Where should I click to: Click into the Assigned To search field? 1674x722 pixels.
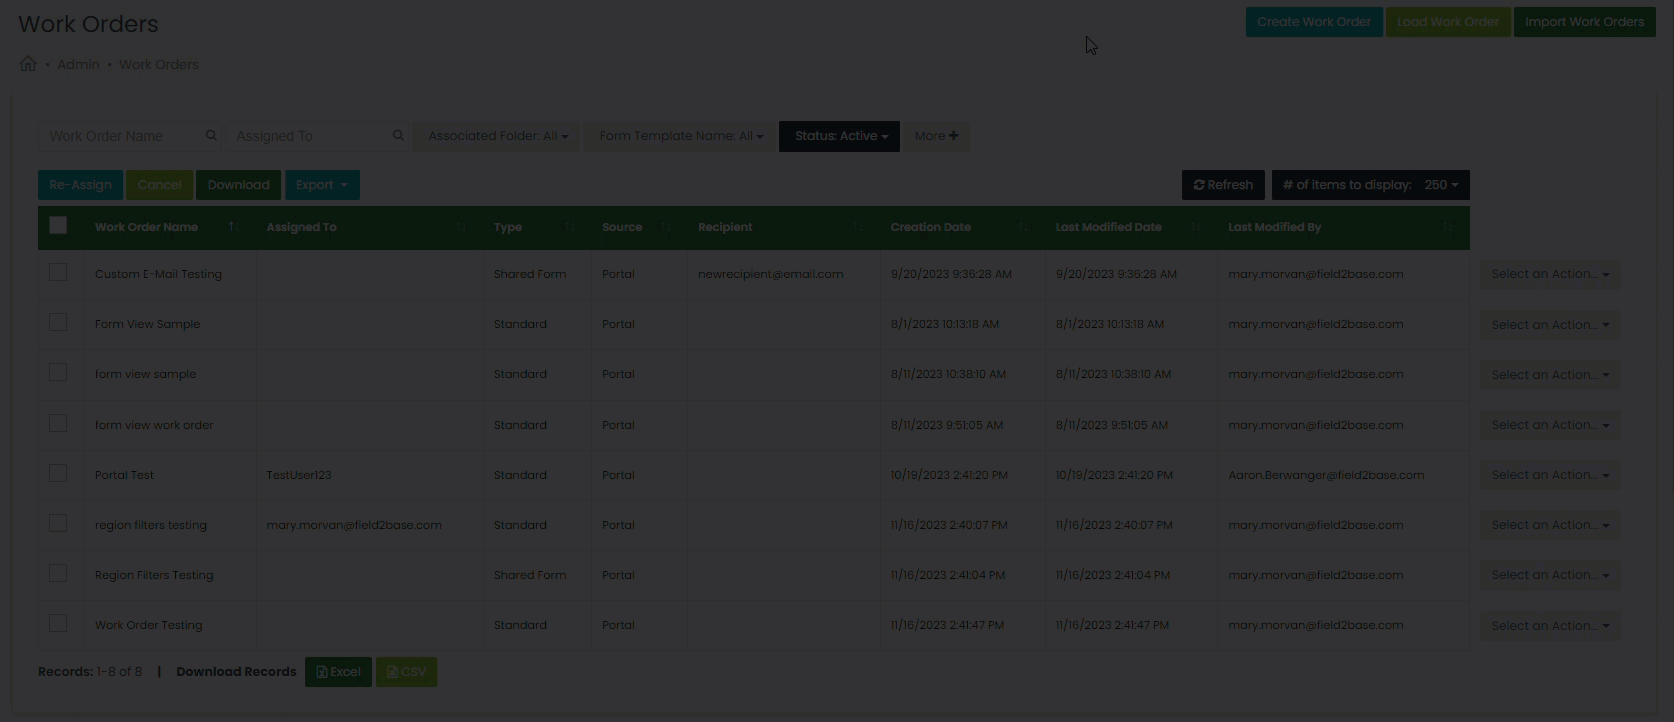(310, 136)
